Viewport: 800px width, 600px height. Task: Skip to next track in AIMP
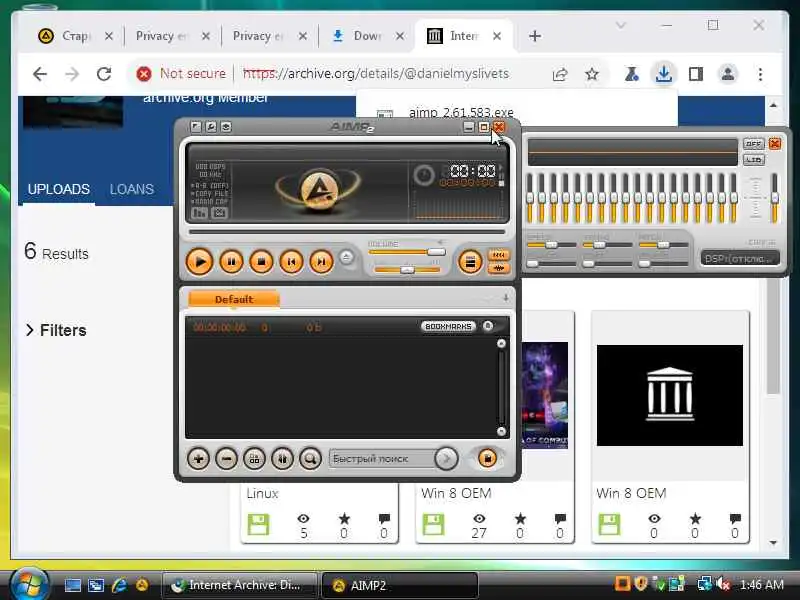[321, 262]
